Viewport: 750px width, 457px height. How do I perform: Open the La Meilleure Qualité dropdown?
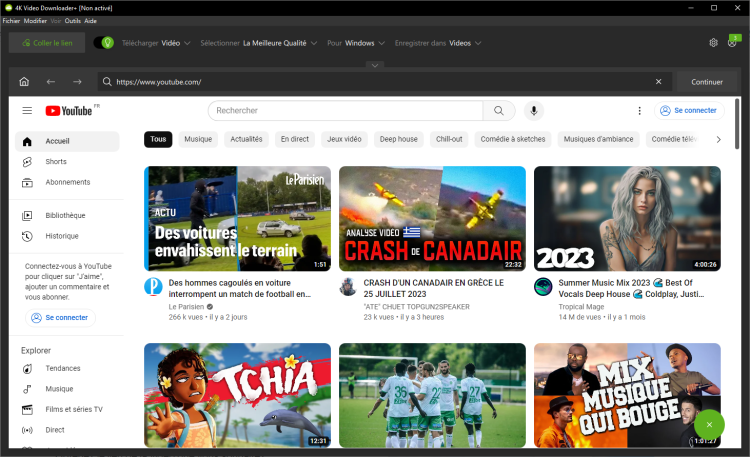point(259,43)
